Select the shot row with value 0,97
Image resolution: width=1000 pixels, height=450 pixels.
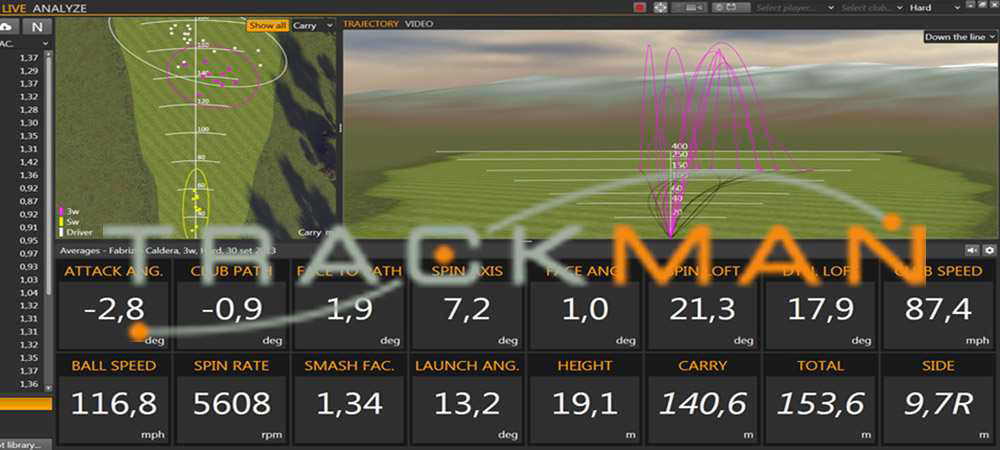[x=23, y=253]
